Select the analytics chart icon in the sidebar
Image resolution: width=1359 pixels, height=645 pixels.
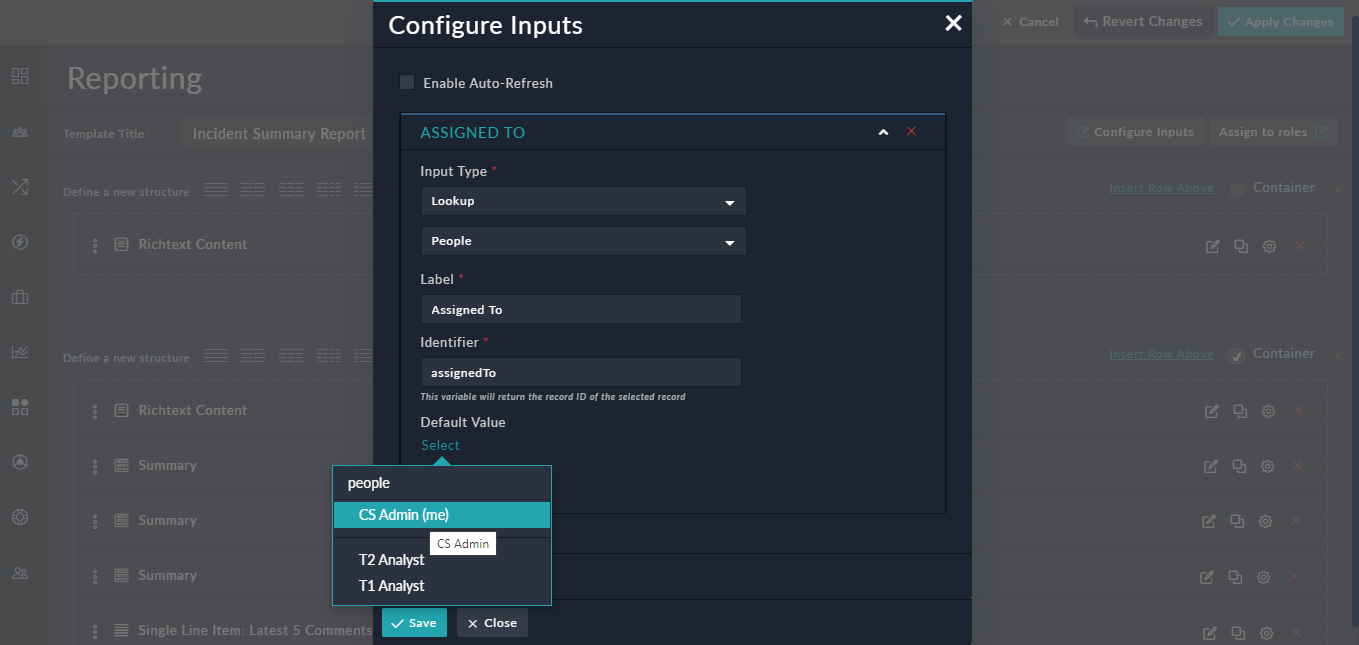[20, 351]
